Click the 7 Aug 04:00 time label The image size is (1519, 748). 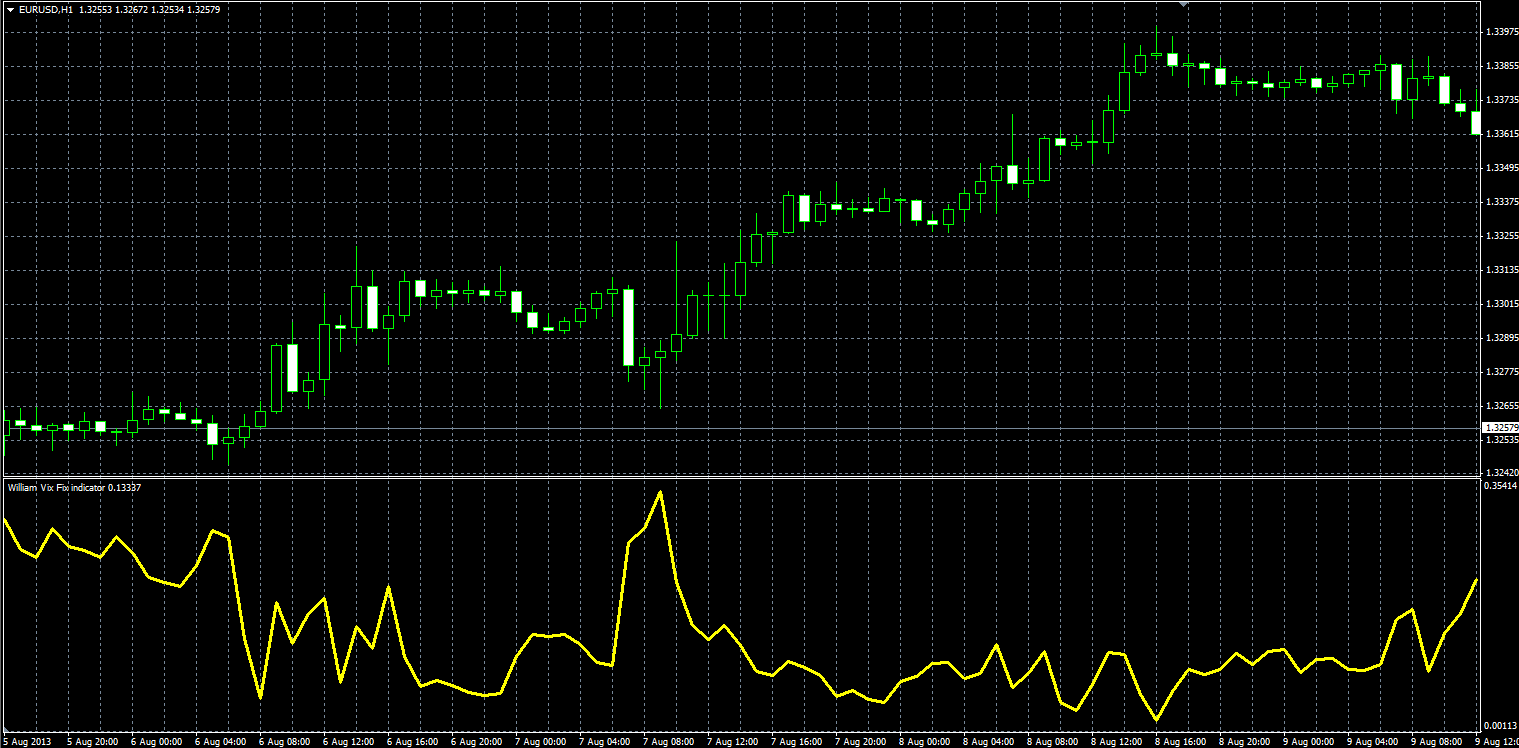coord(604,742)
